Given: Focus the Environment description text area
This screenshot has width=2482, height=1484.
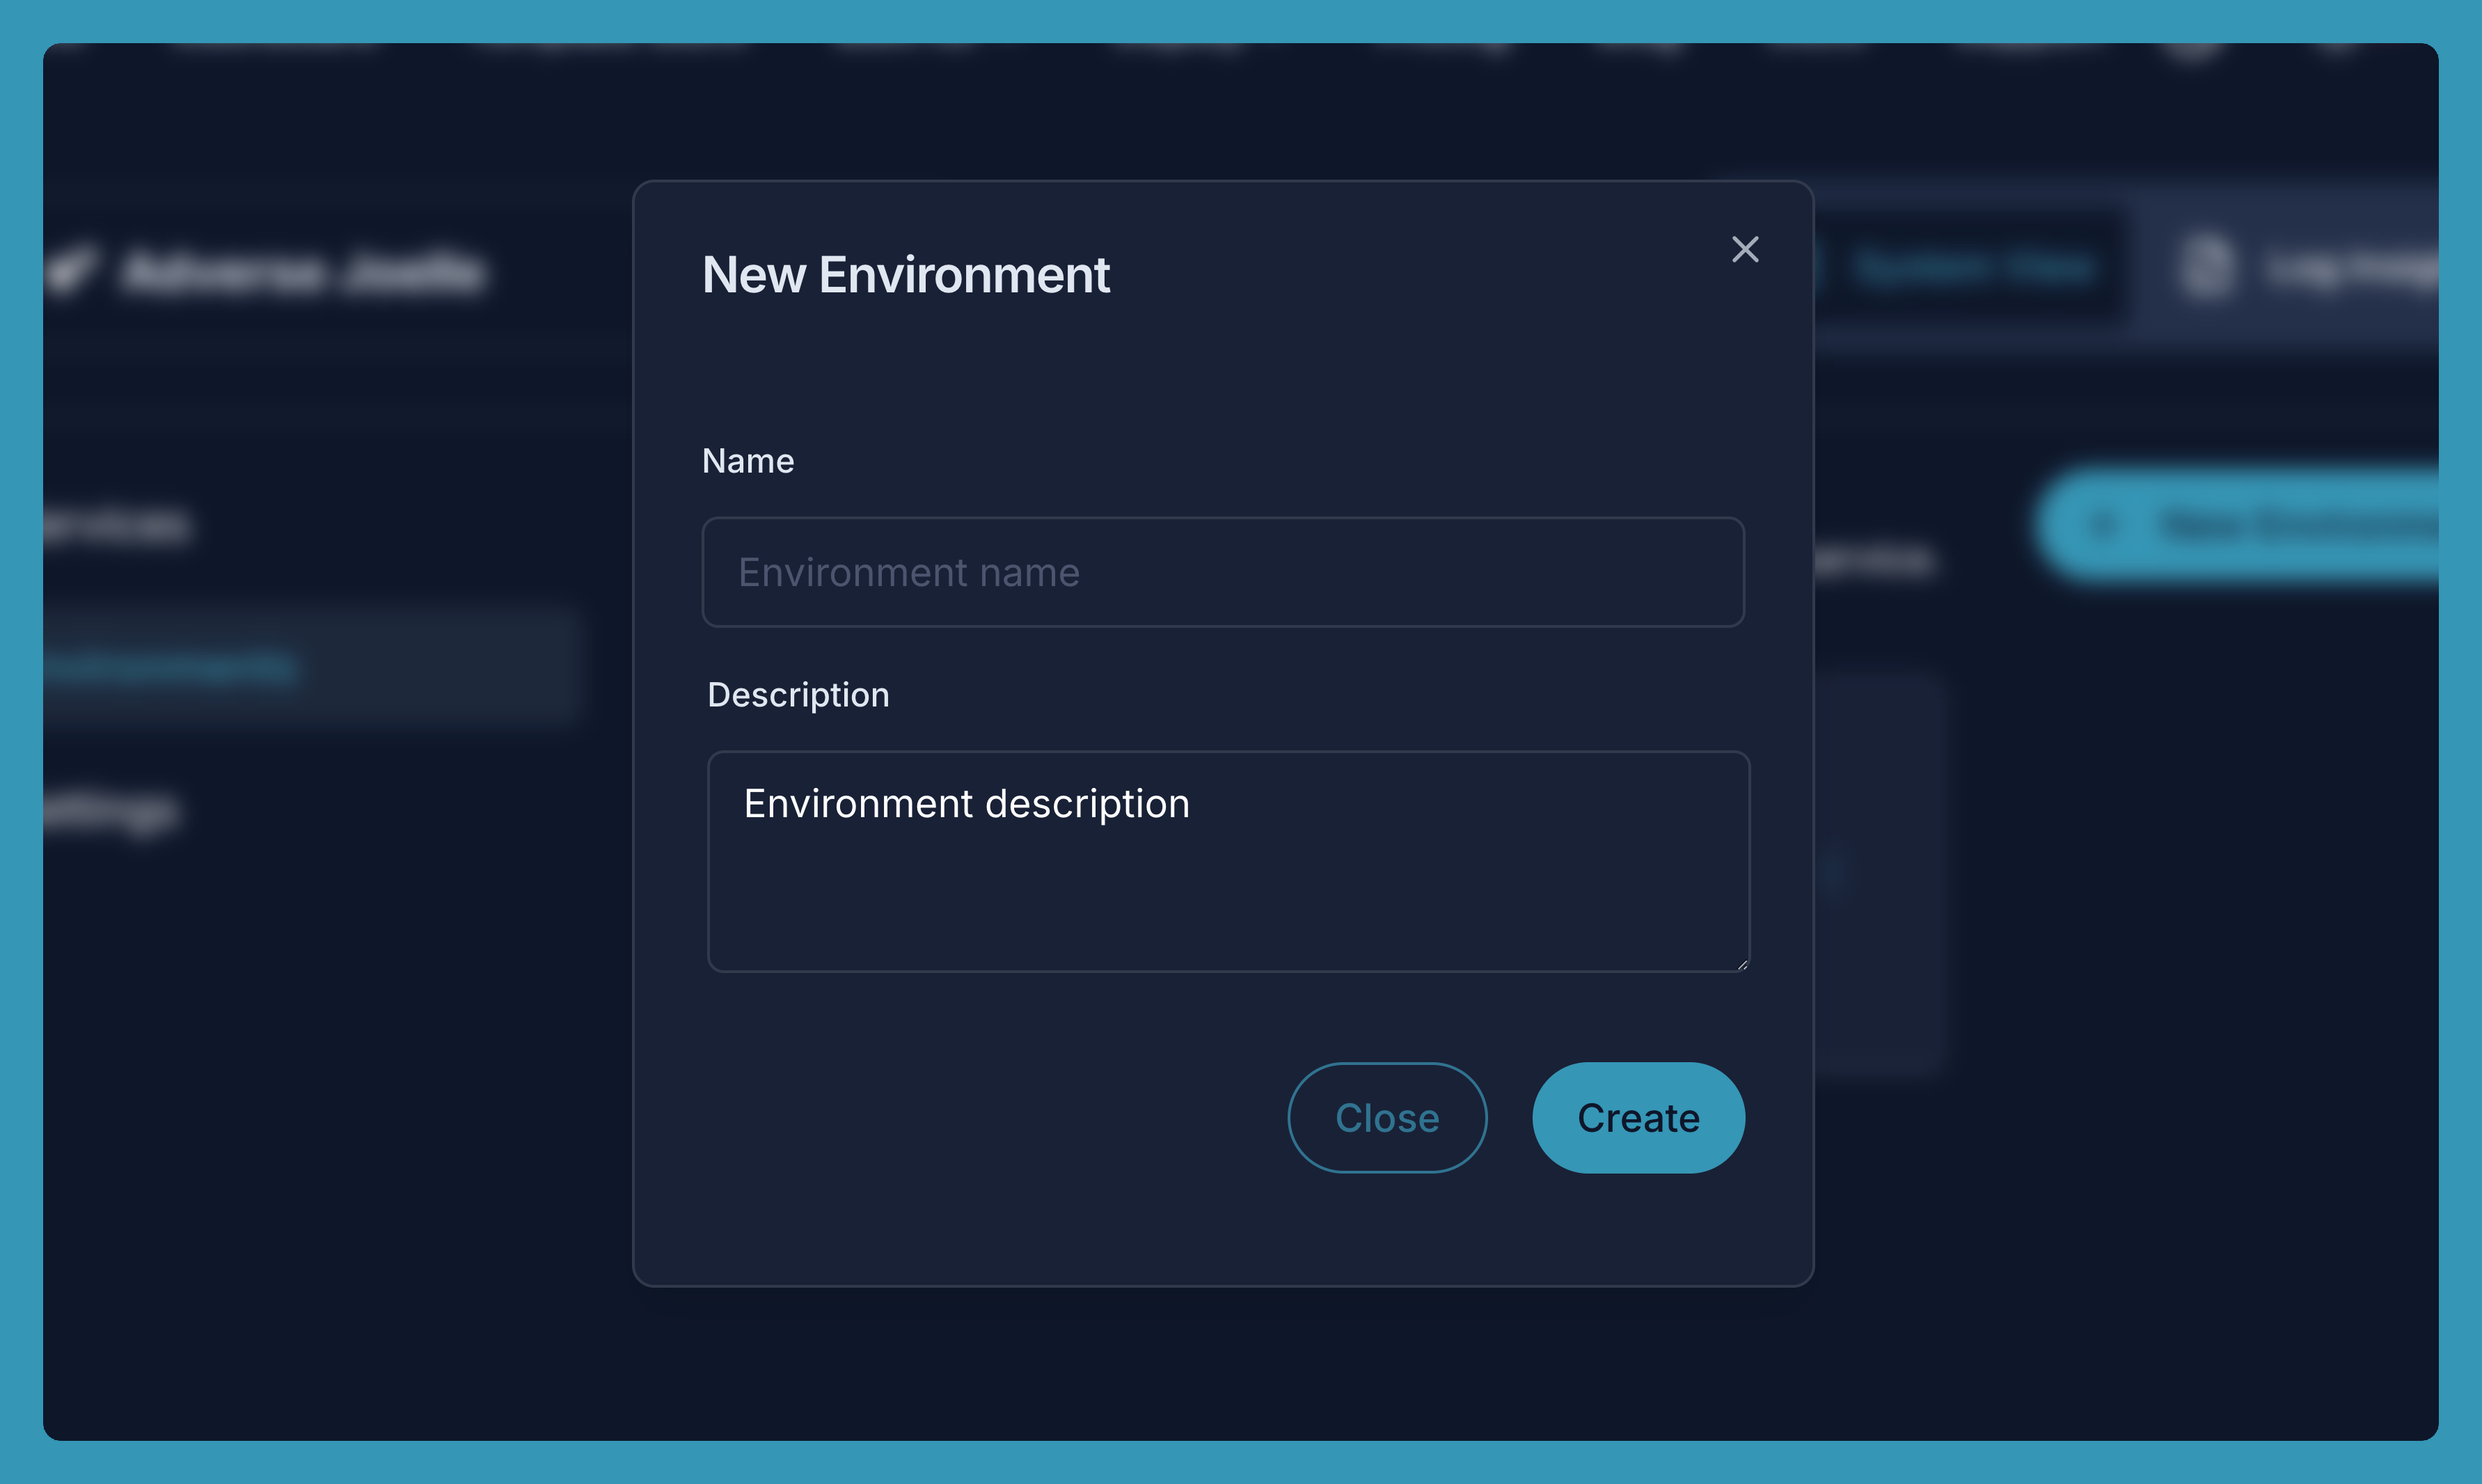Looking at the screenshot, I should [1228, 861].
